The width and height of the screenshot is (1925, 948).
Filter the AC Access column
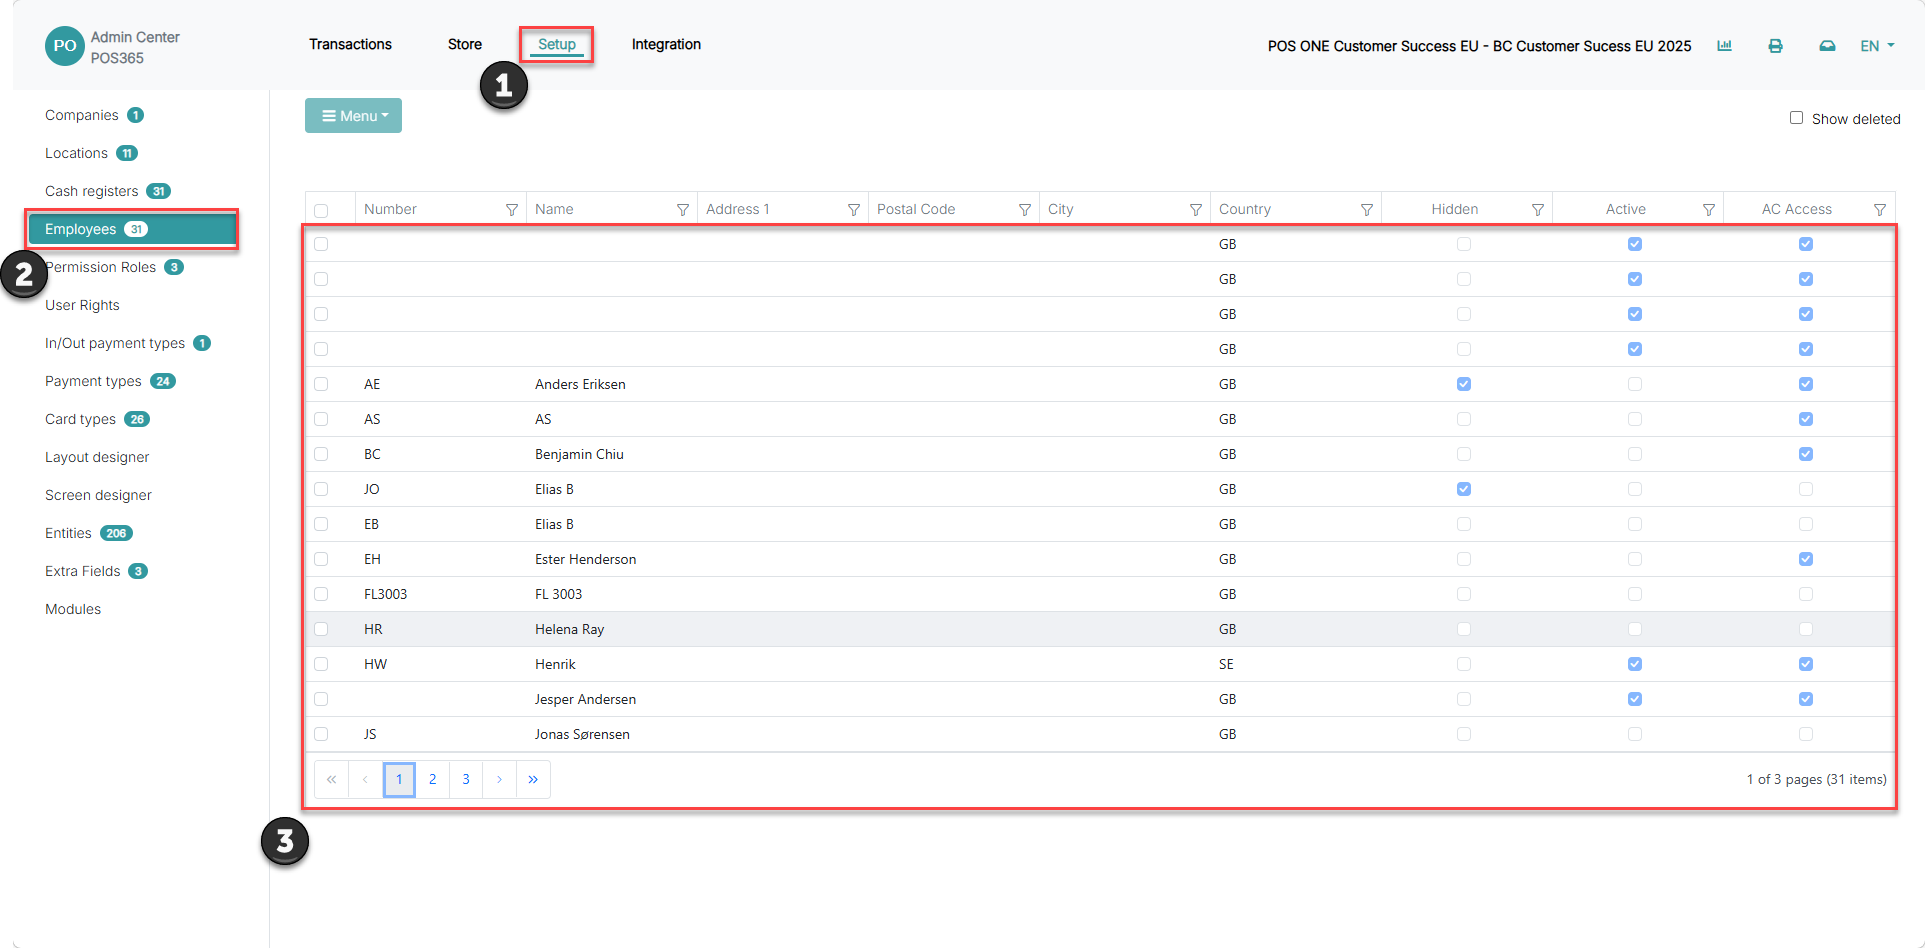(1880, 210)
